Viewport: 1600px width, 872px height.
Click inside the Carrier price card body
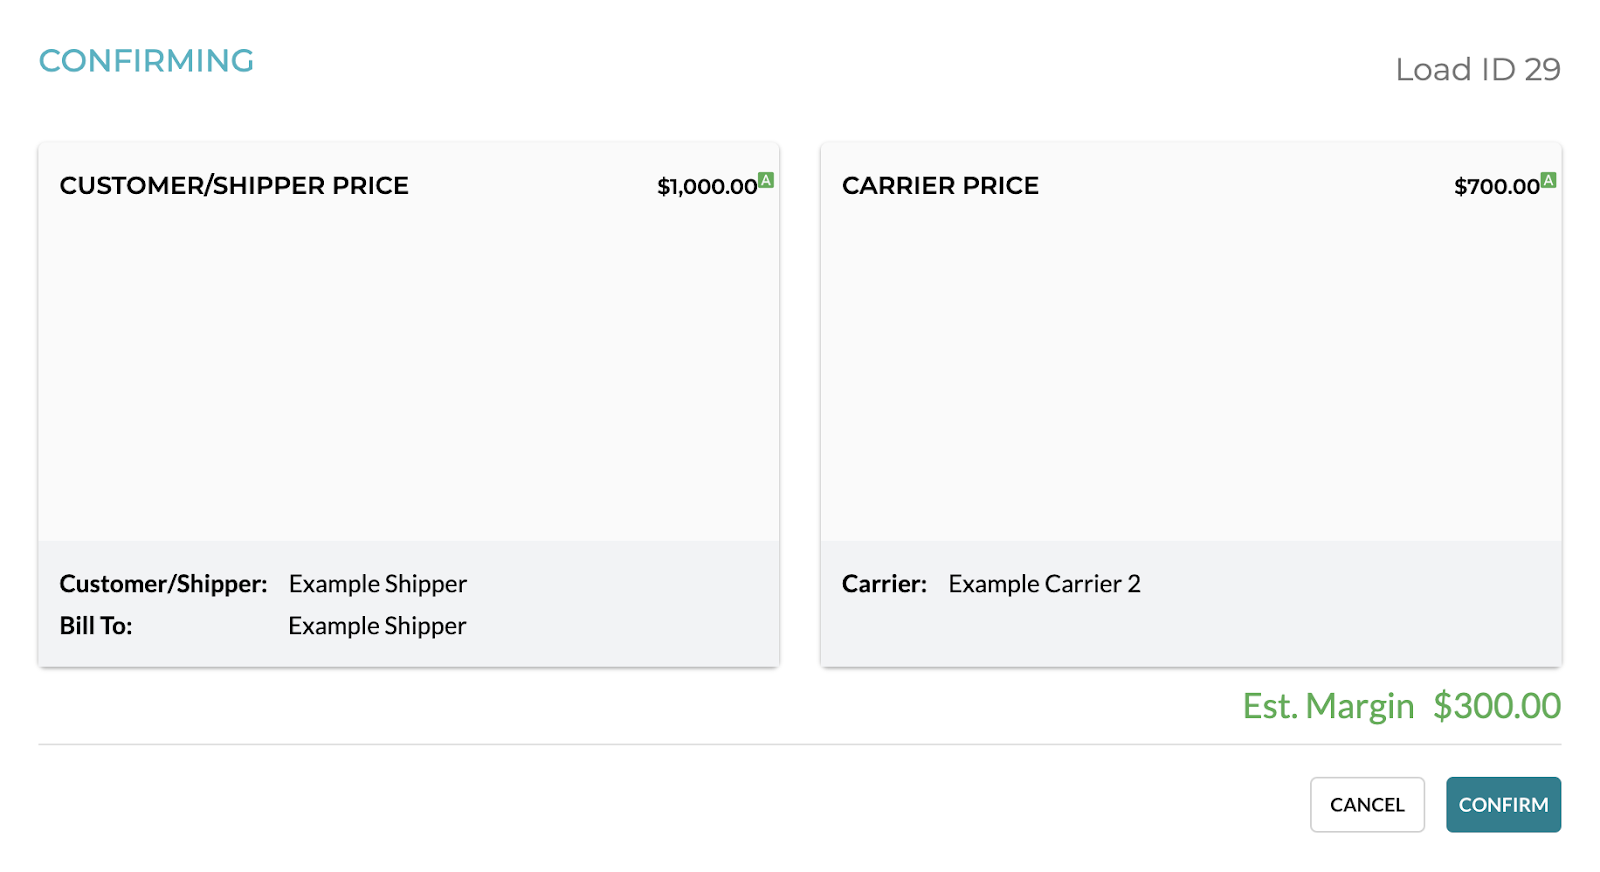click(1190, 370)
